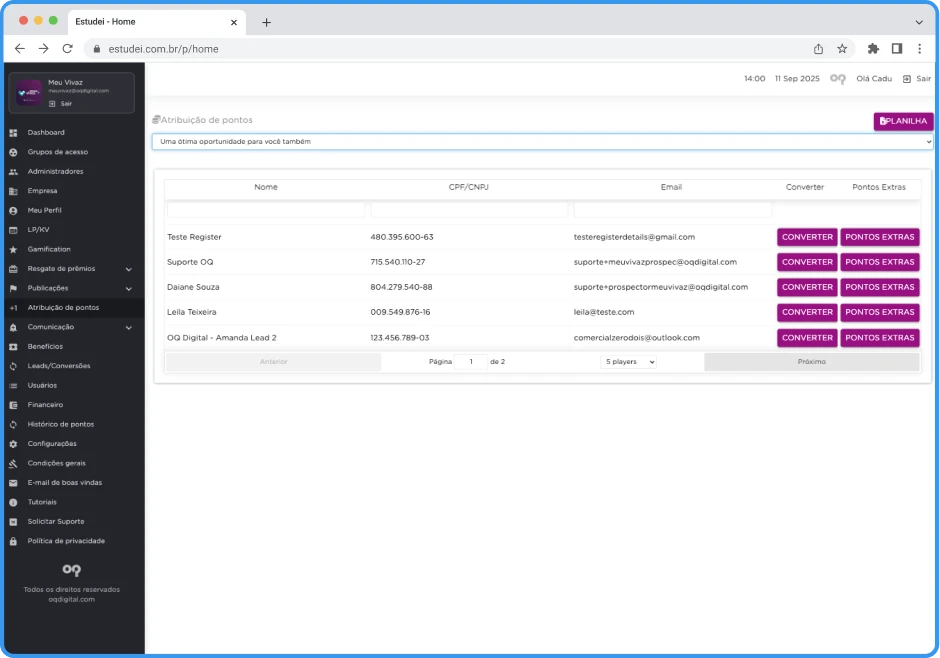
Task: Click the PLANILHA export button
Action: pos(903,121)
